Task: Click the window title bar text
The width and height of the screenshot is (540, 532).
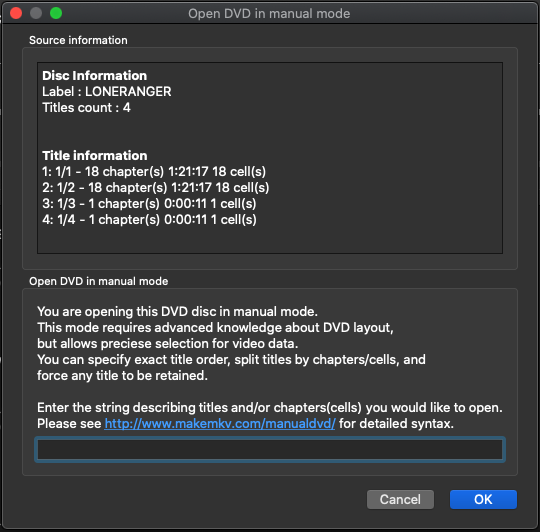Action: coord(269,14)
